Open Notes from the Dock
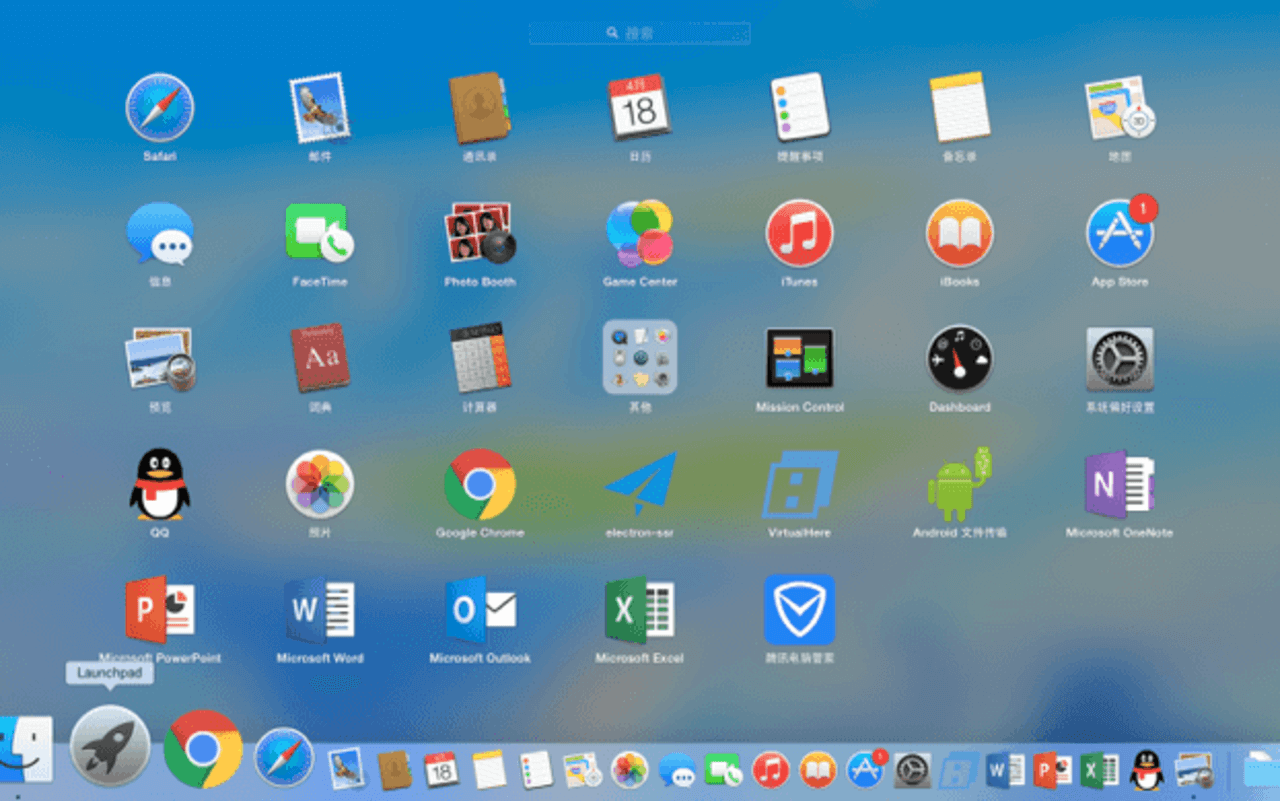The width and height of the screenshot is (1280, 801). [490, 770]
